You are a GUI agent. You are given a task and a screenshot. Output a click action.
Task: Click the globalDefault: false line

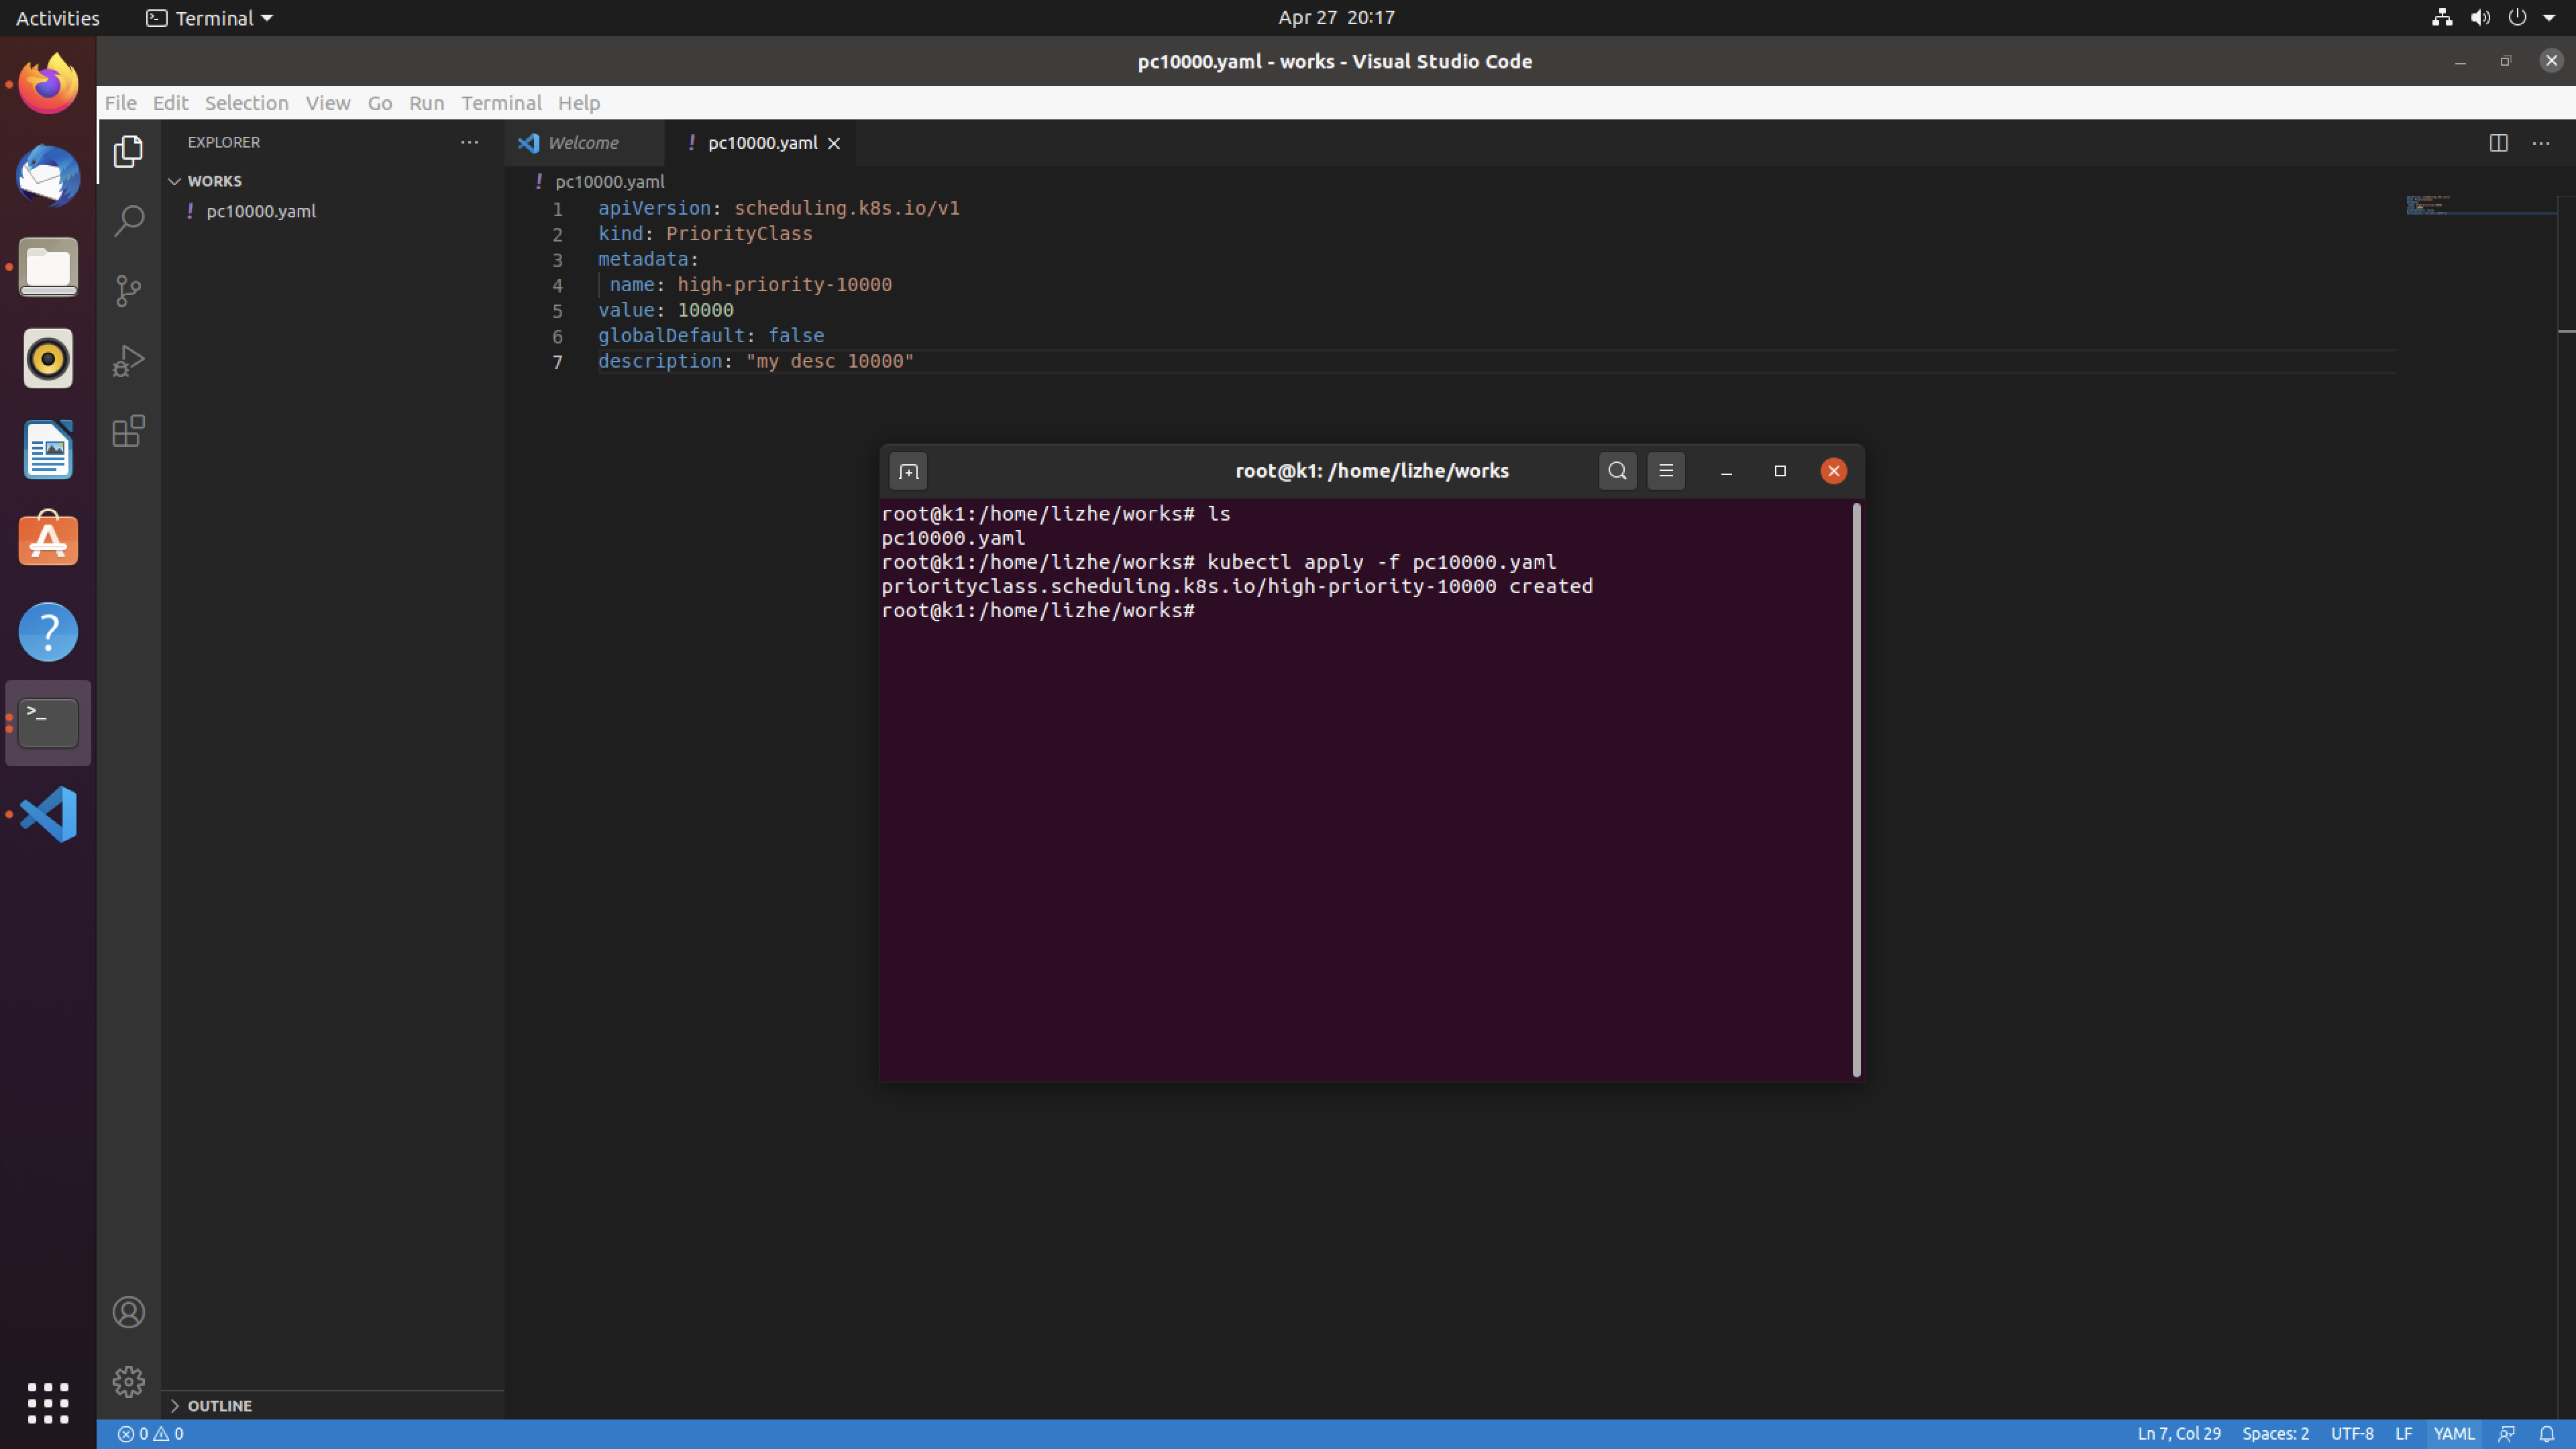pyautogui.click(x=711, y=336)
